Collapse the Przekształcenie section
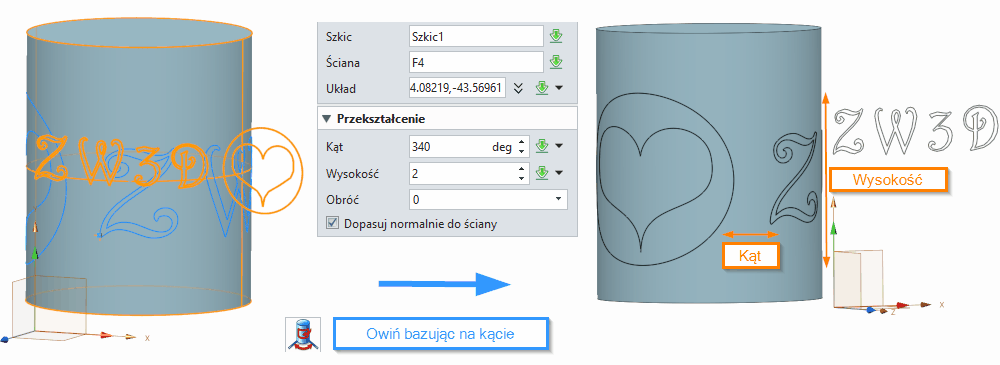 [x=327, y=119]
